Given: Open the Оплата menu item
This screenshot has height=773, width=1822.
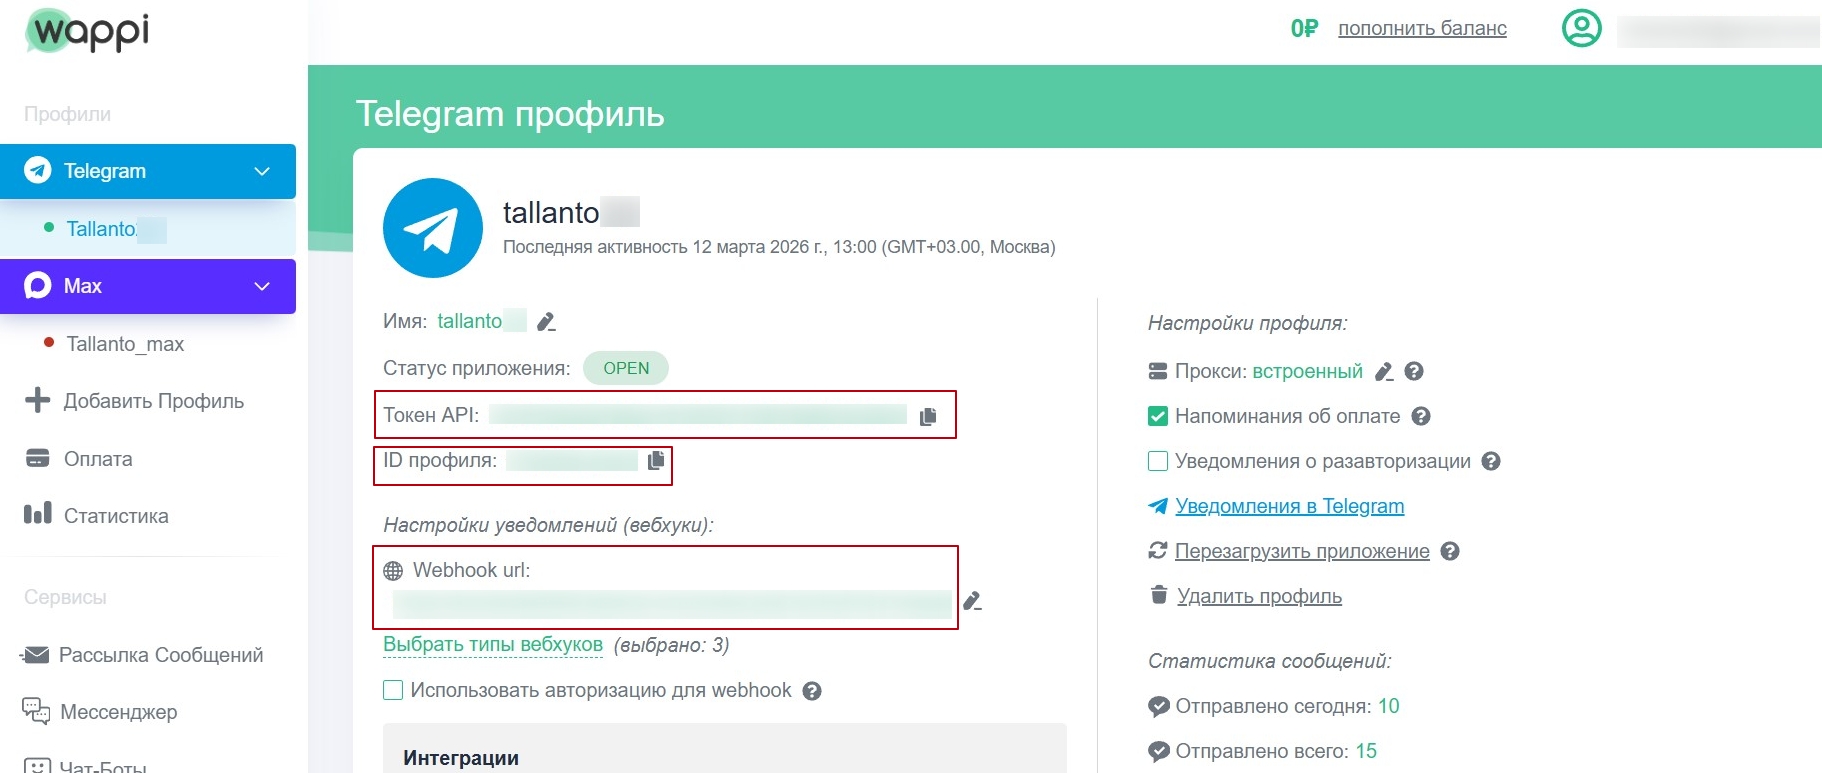Looking at the screenshot, I should pyautogui.click(x=98, y=459).
